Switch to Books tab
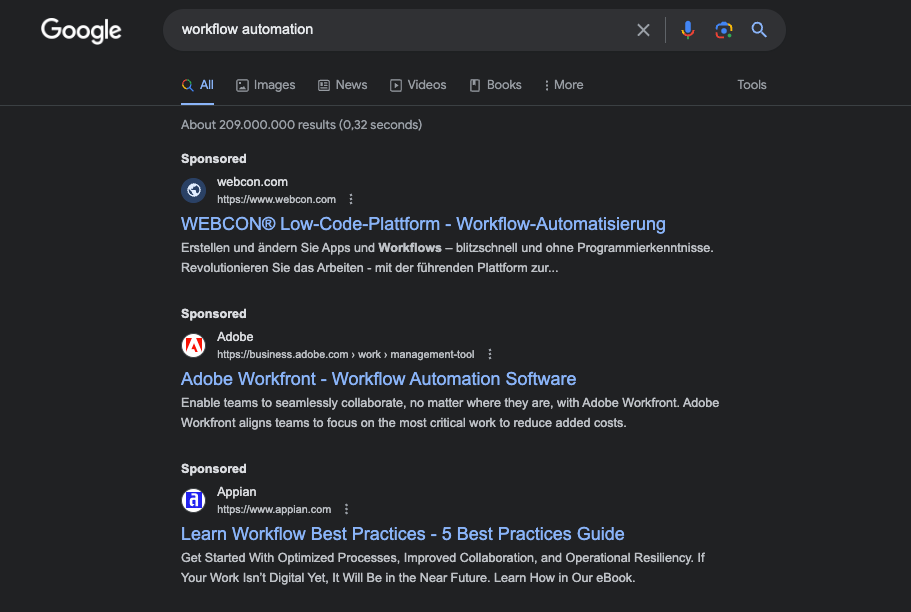911x612 pixels. point(495,85)
